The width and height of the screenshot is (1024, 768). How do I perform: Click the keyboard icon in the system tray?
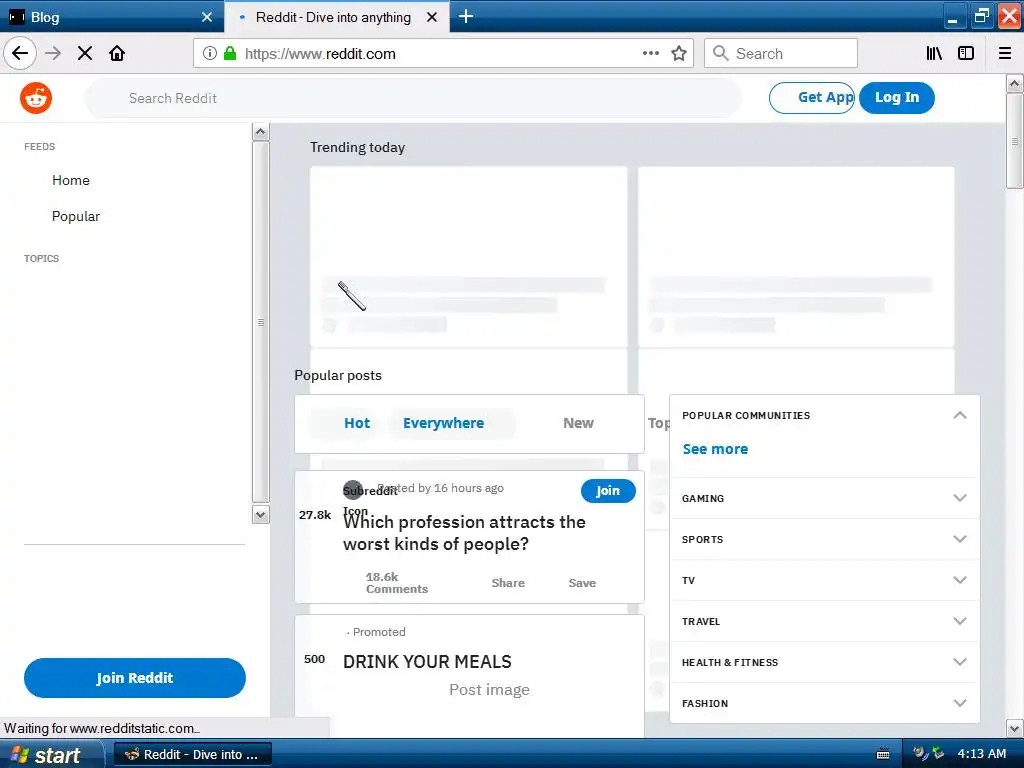click(x=883, y=754)
